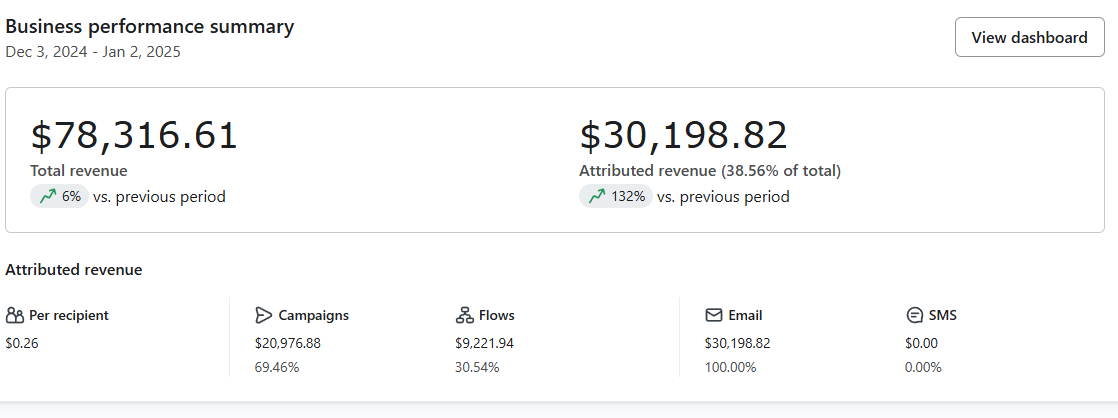
Task: Select the large $30,198.82 attributed revenue figure
Action: pos(683,136)
